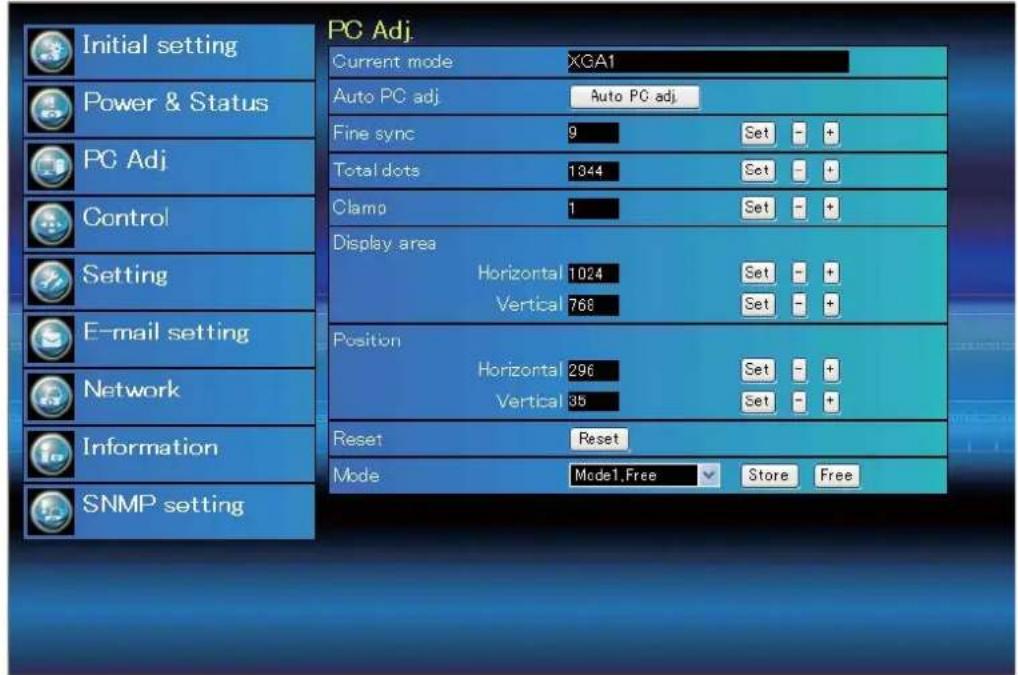Screen dimensions: 1018x675
Task: Click the Control sidebar icon
Action: [x=51, y=223]
